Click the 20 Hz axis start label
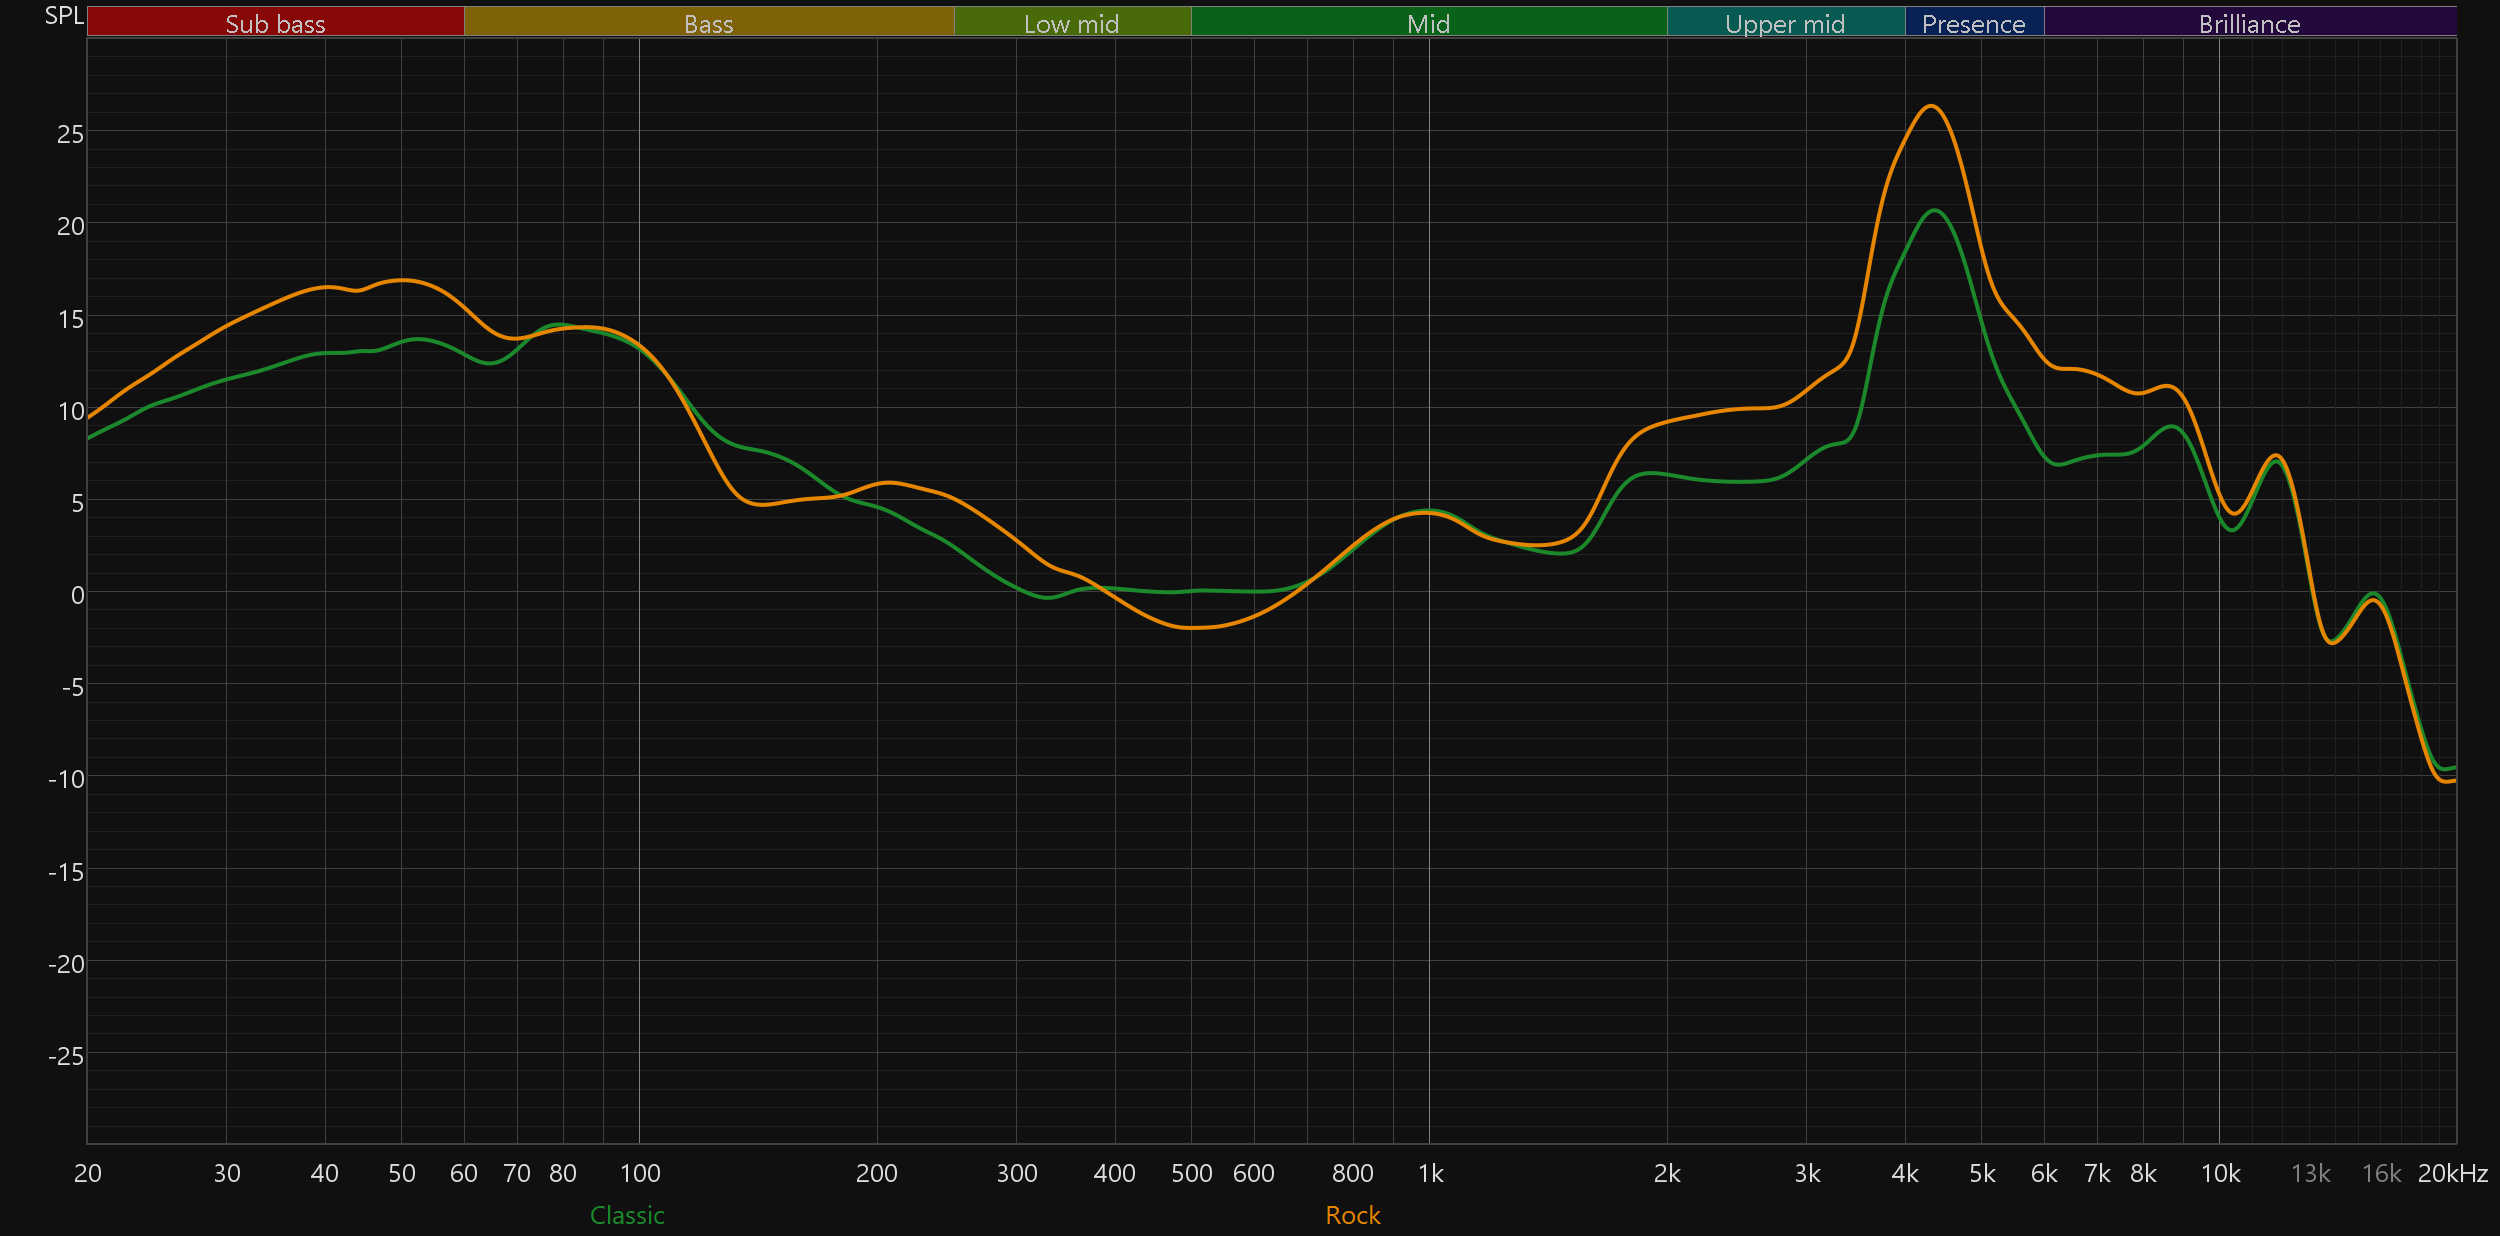 tap(88, 1173)
